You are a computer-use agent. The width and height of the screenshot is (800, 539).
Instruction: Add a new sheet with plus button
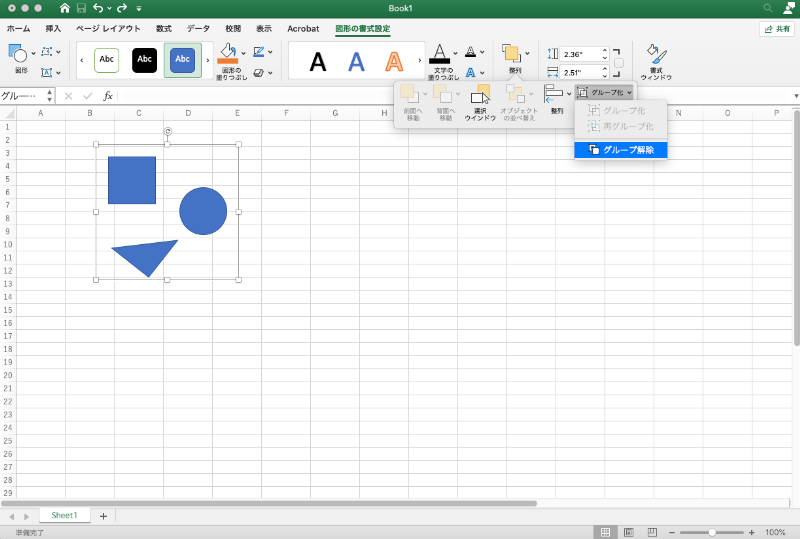tap(103, 516)
